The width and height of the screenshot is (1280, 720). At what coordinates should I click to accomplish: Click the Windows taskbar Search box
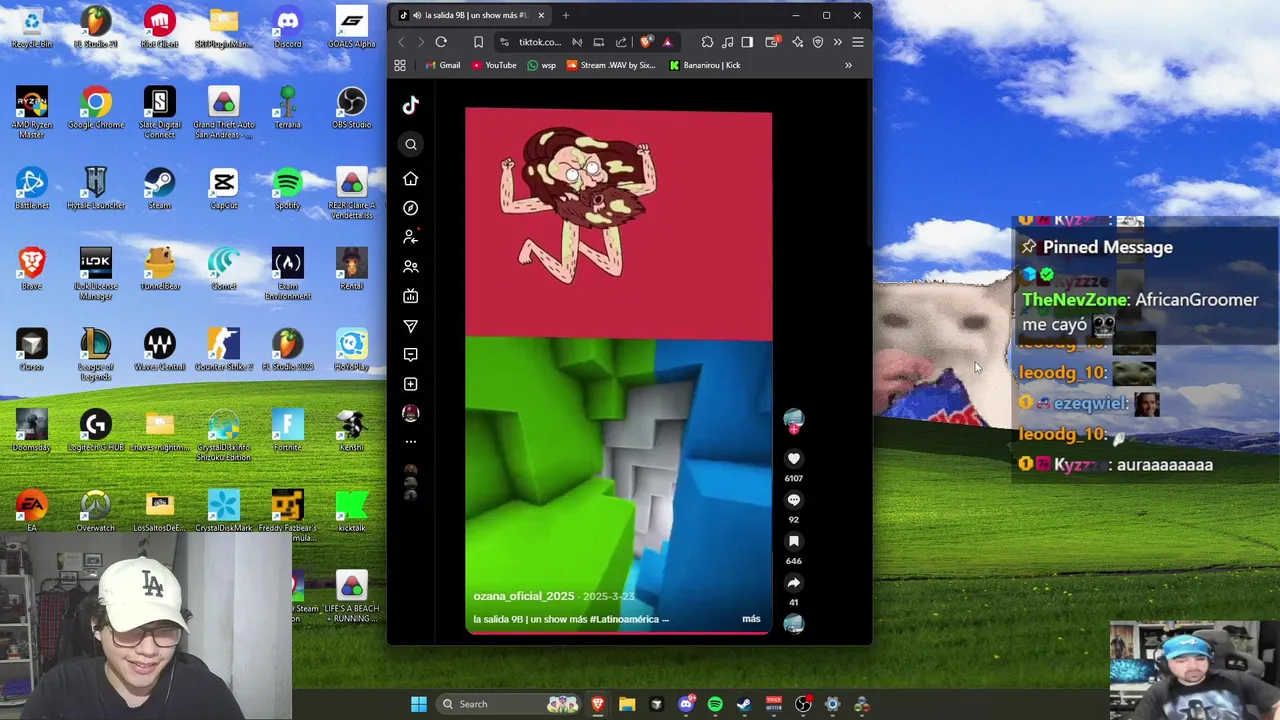(x=509, y=704)
